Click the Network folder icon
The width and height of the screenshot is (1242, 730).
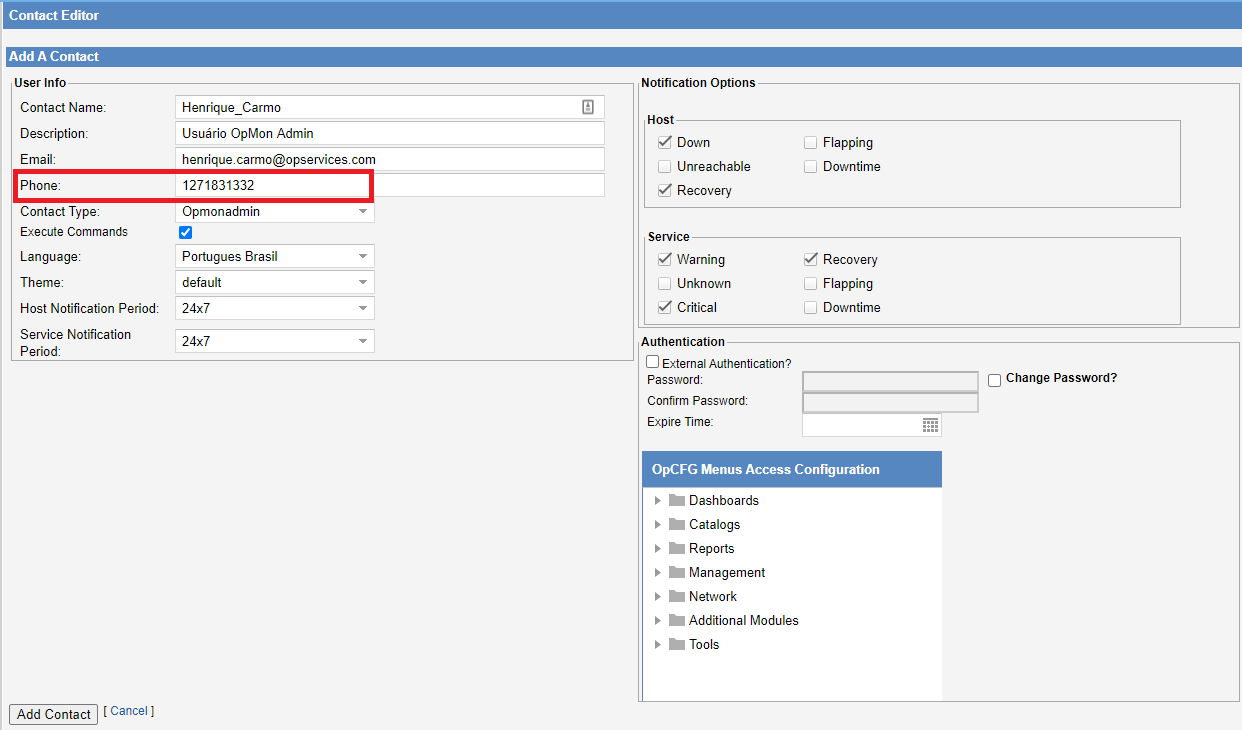(x=677, y=596)
